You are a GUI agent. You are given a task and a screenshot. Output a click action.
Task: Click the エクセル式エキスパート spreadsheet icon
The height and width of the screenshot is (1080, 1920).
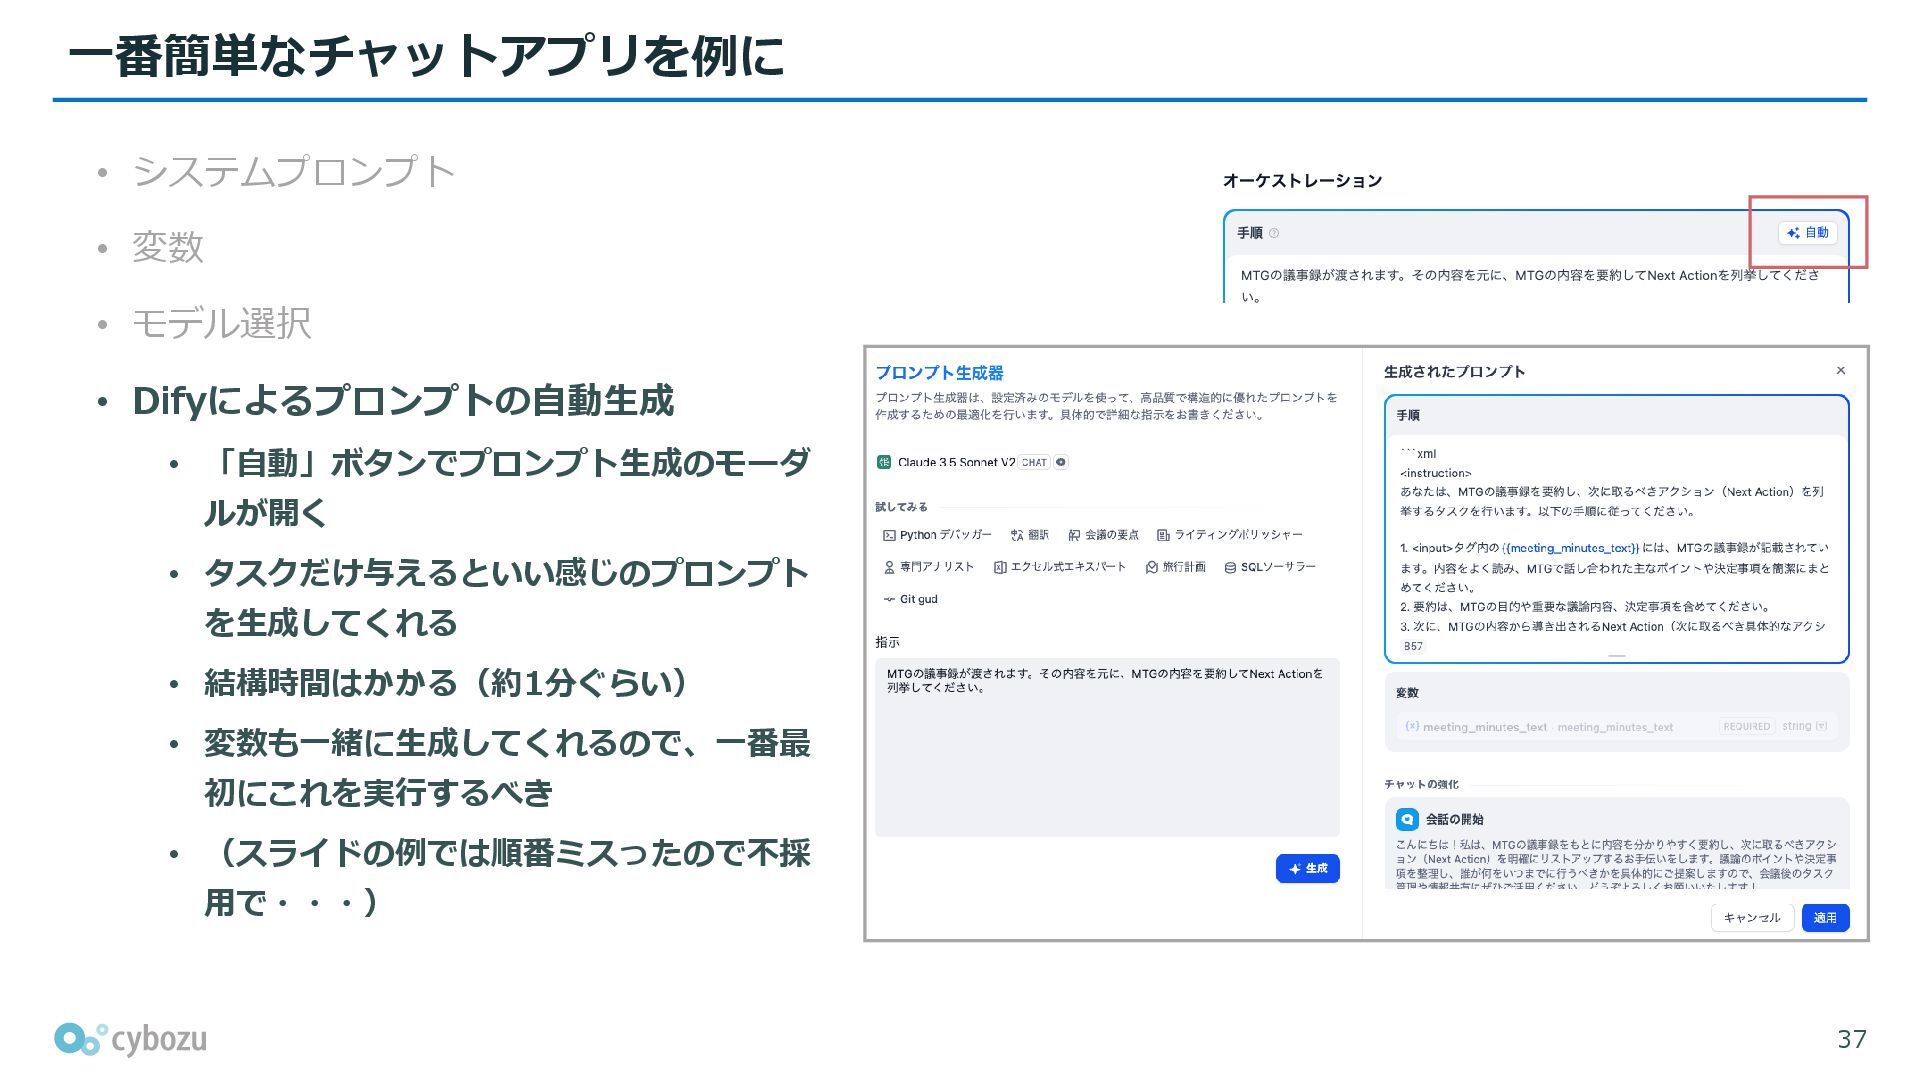[1000, 567]
